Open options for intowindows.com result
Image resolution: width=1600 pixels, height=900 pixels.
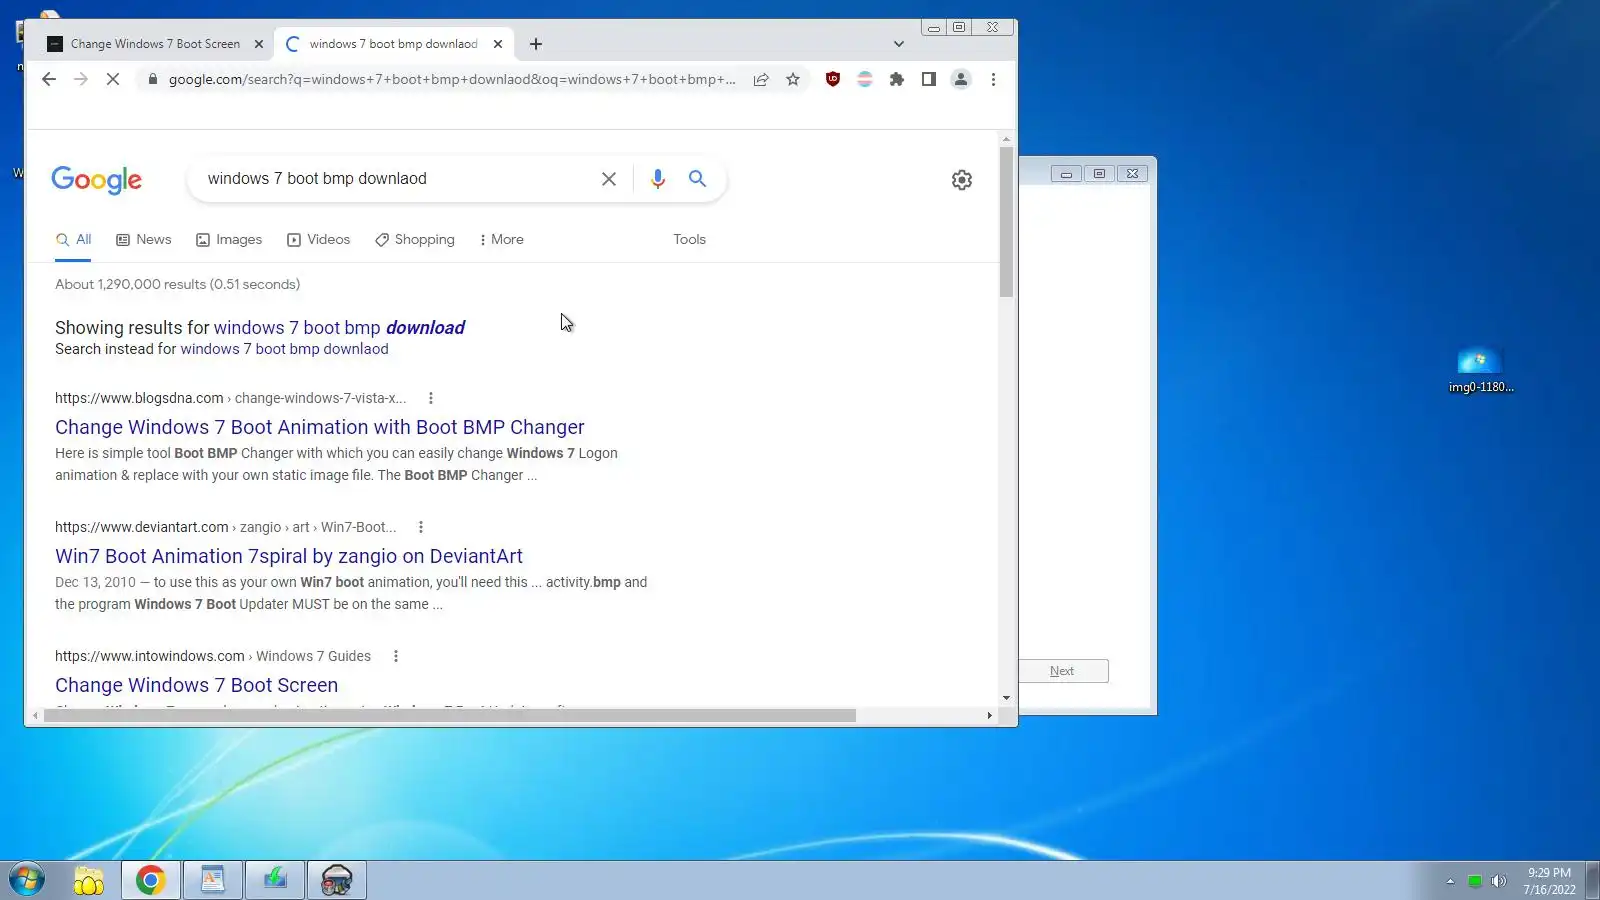396,656
